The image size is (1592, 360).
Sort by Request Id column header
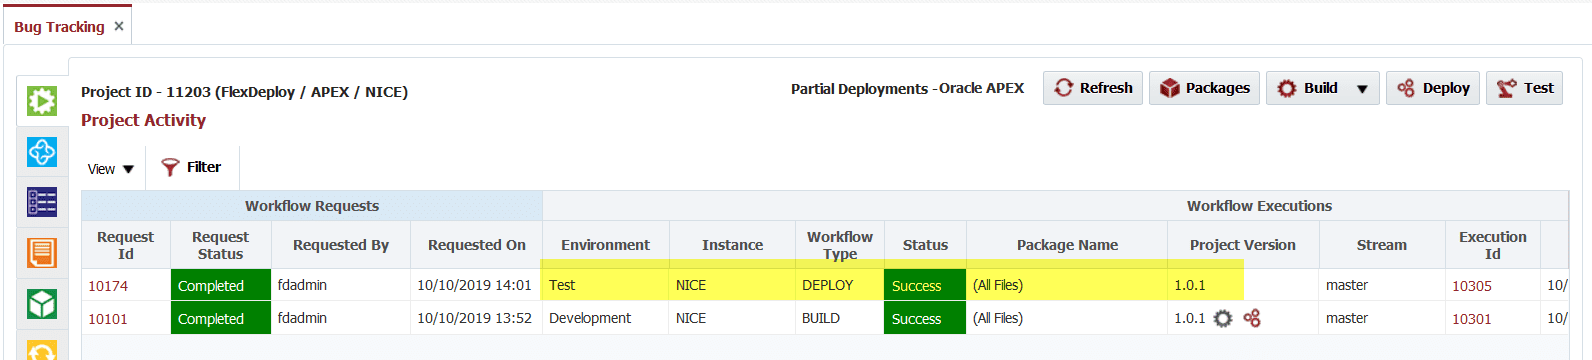126,245
